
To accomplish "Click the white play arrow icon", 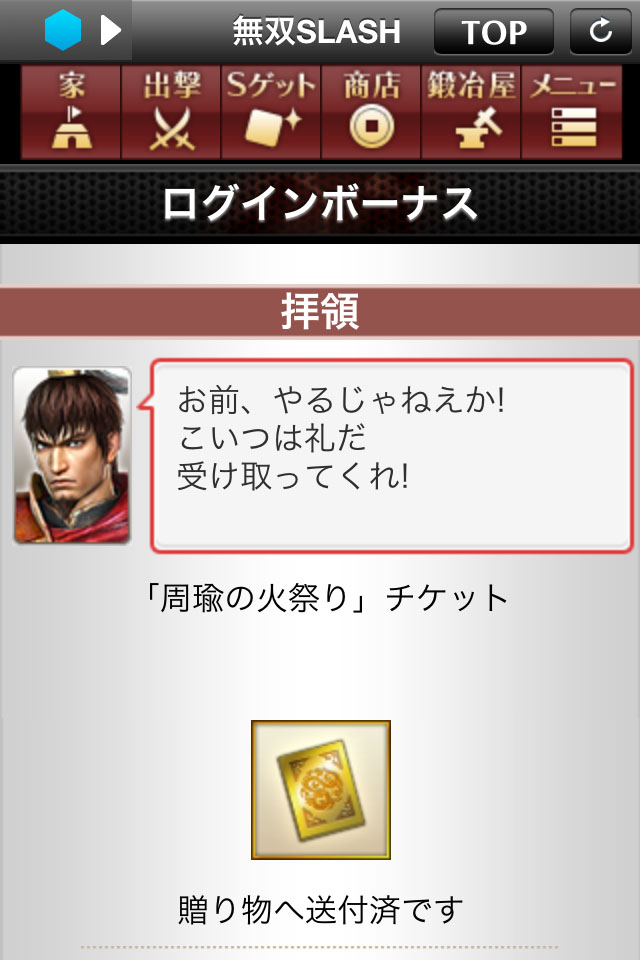I will click(110, 29).
